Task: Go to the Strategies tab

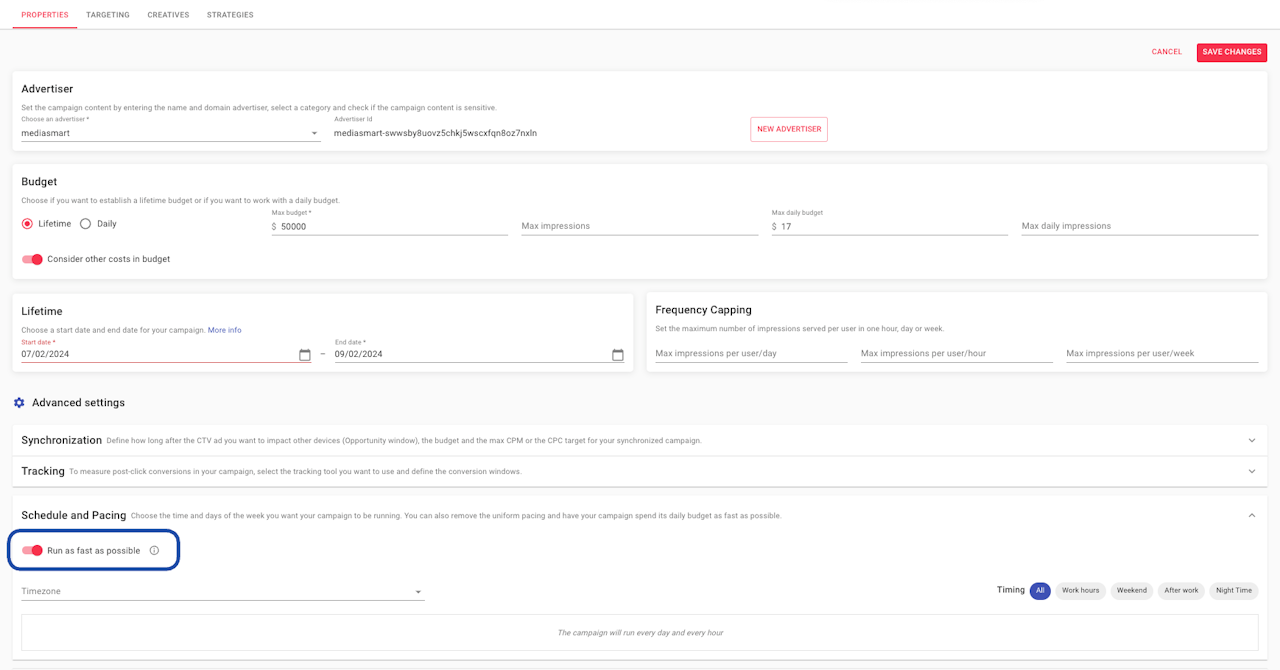Action: pos(230,15)
